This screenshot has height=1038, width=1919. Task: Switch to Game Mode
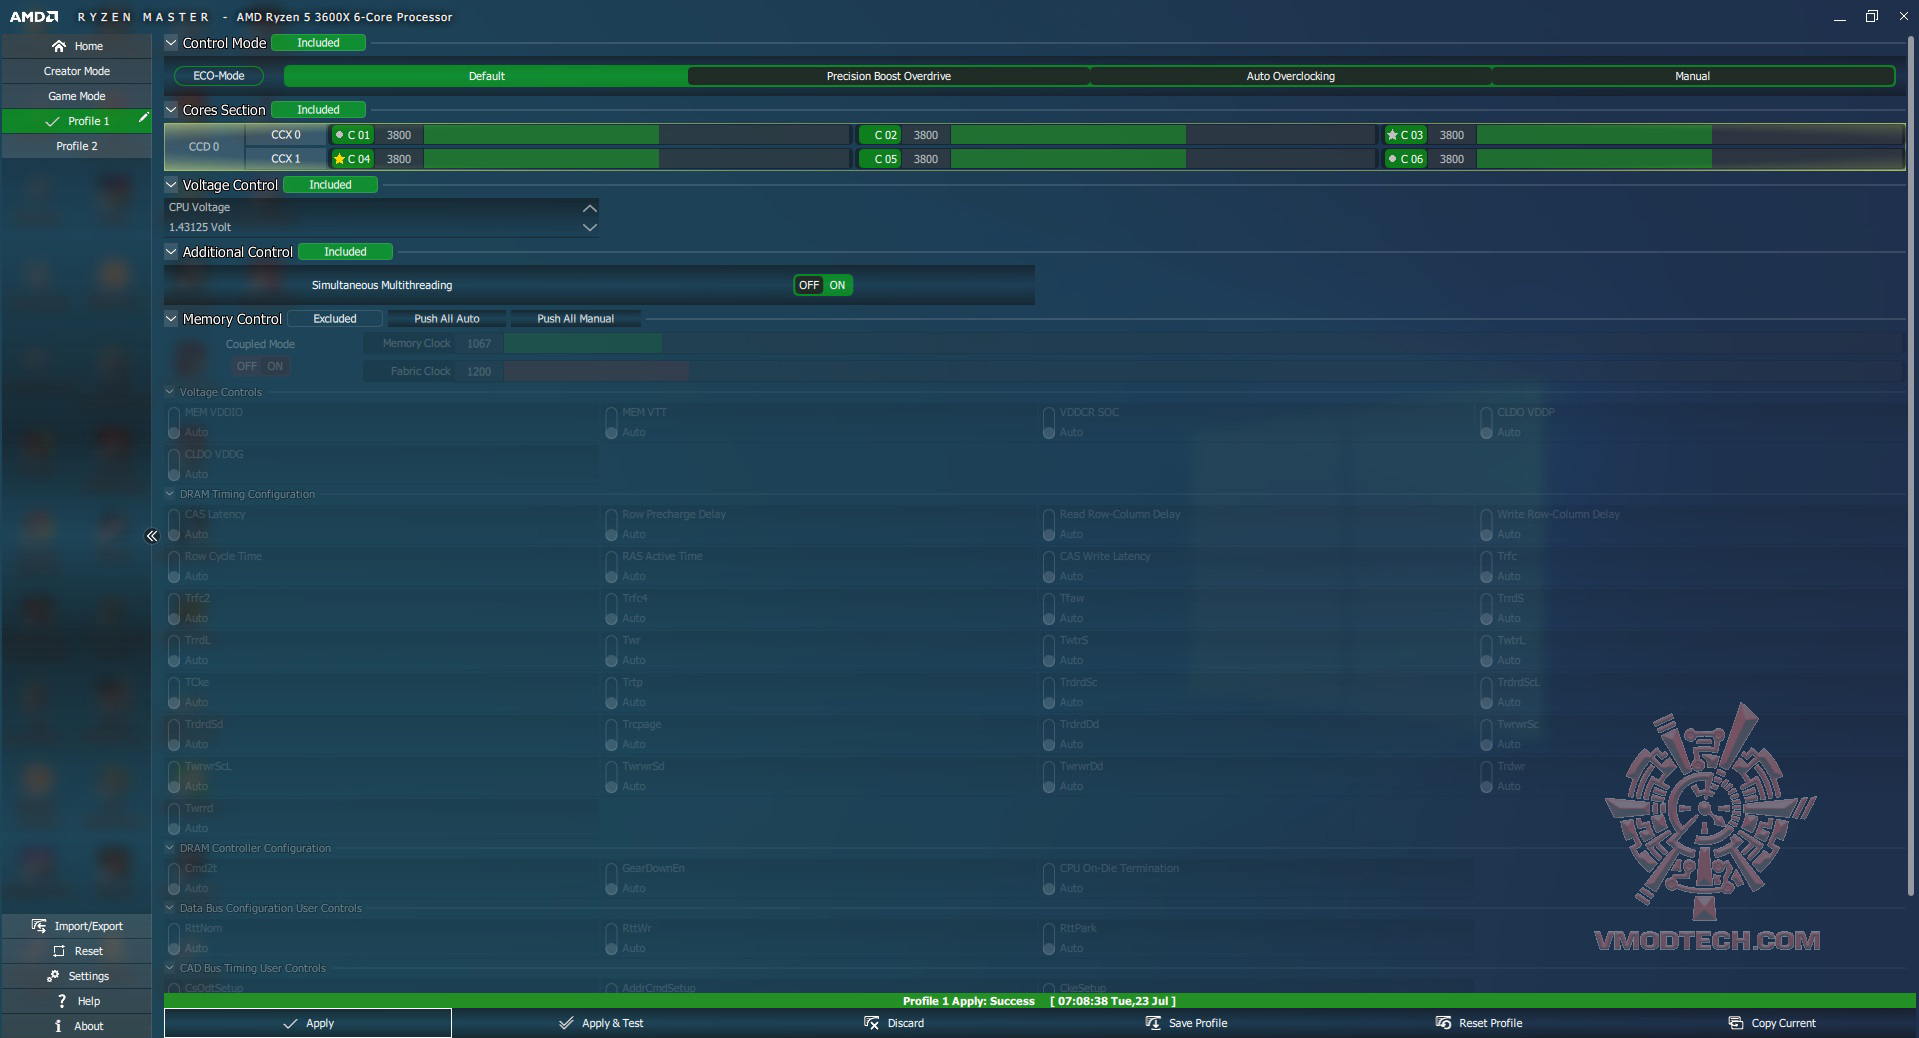[x=76, y=96]
